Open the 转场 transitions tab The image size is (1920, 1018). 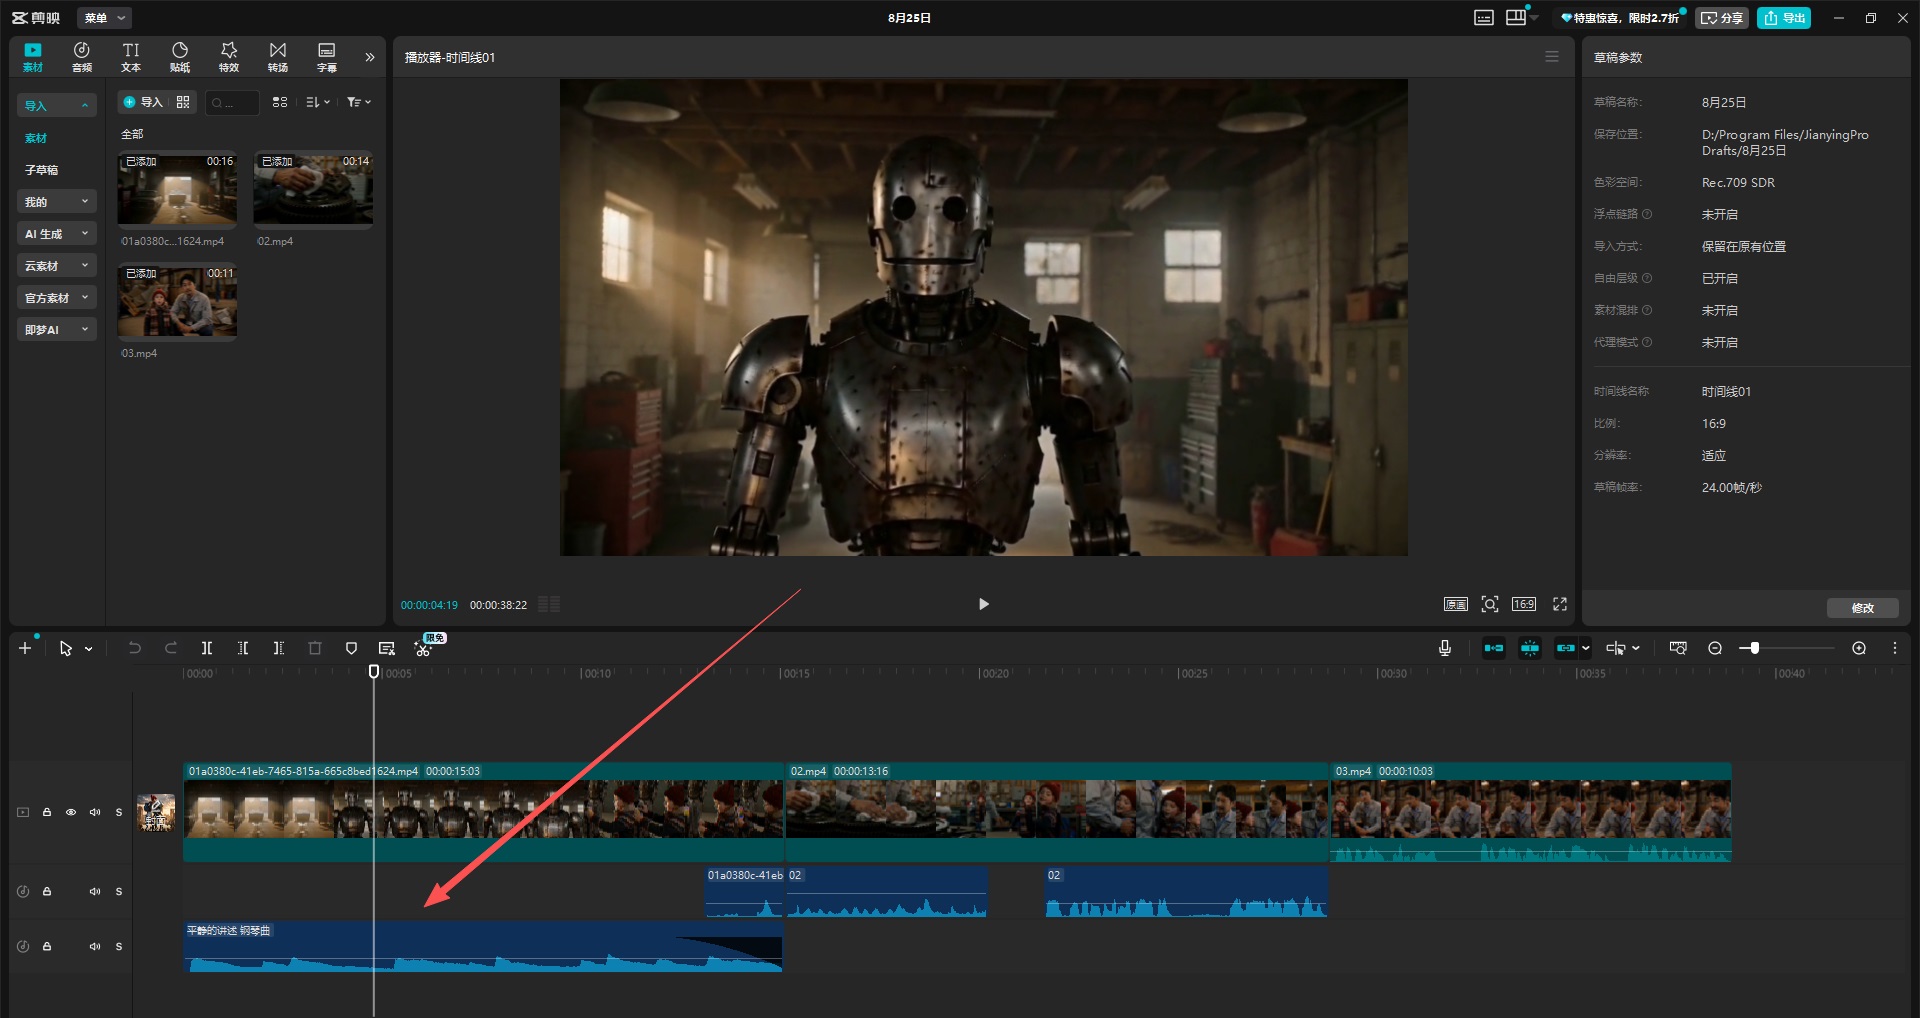click(x=278, y=57)
